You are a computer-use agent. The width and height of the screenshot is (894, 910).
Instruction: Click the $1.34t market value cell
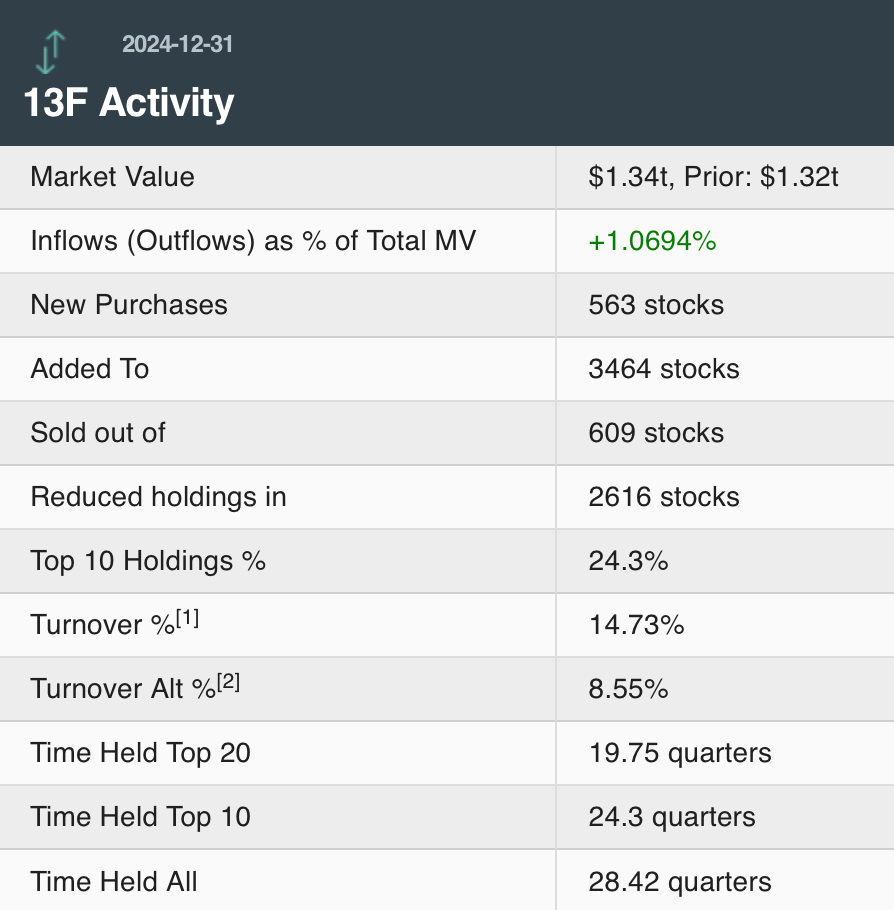coord(714,177)
